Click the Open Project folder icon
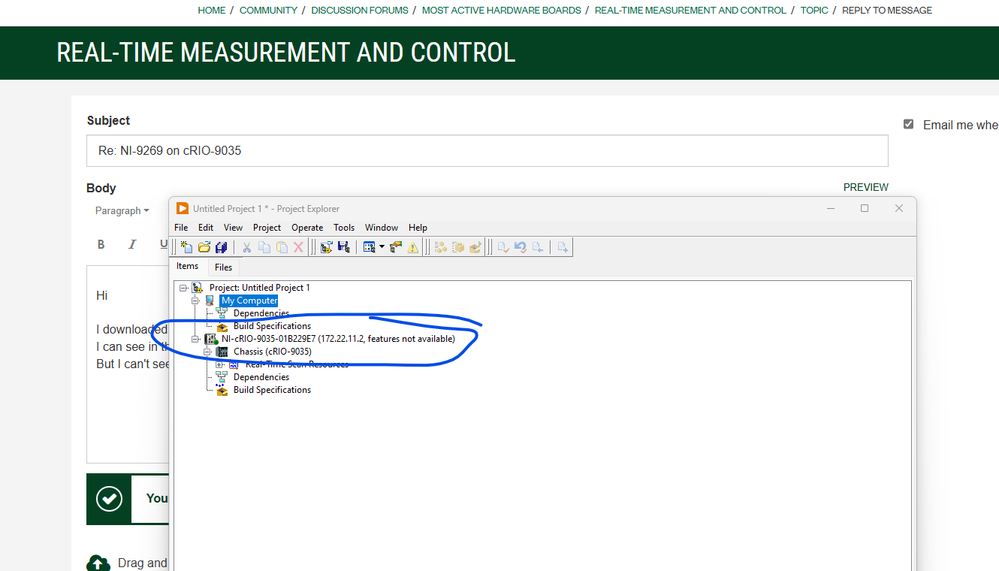 click(x=204, y=247)
